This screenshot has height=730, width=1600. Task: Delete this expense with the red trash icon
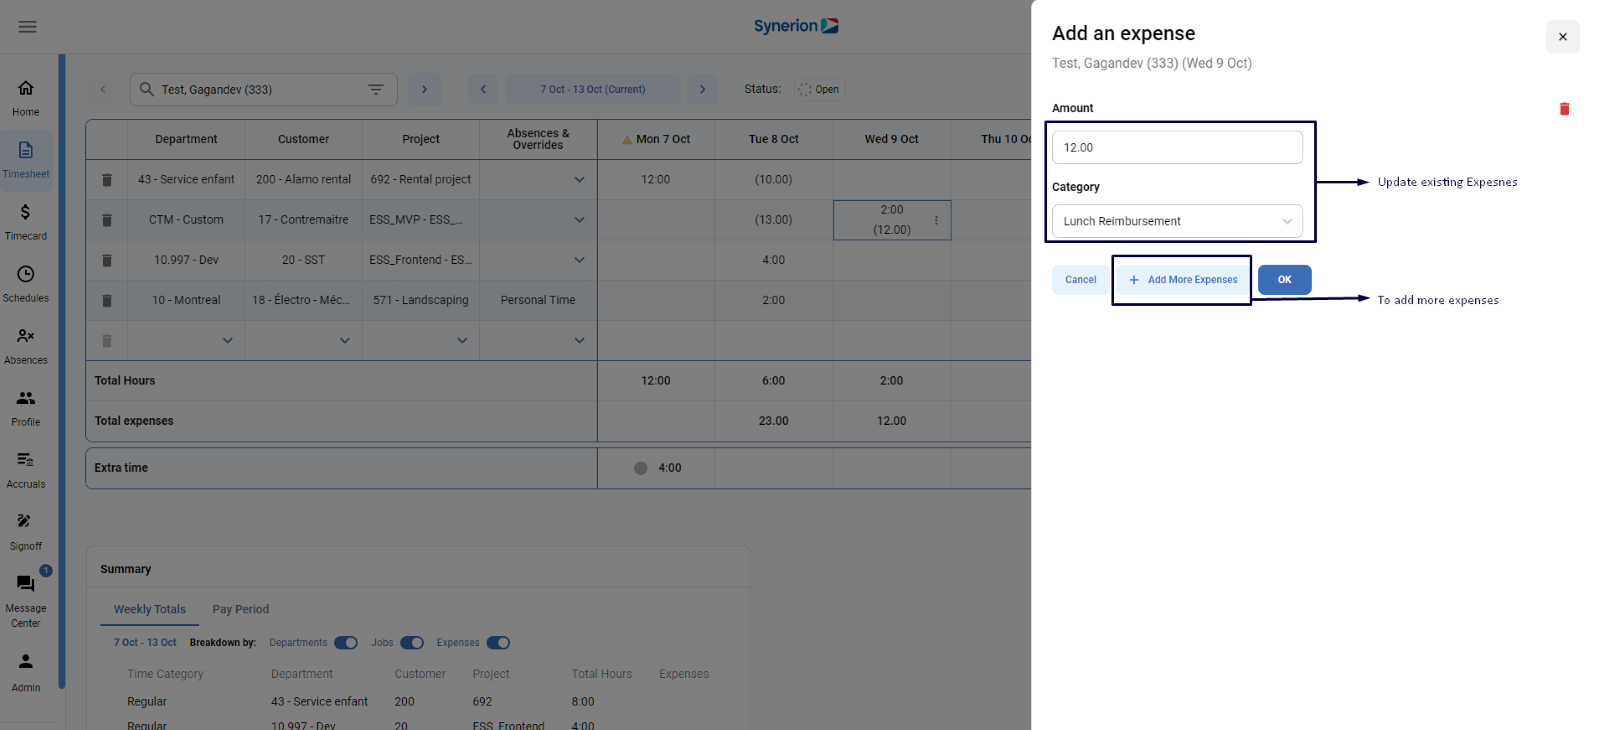(x=1564, y=109)
